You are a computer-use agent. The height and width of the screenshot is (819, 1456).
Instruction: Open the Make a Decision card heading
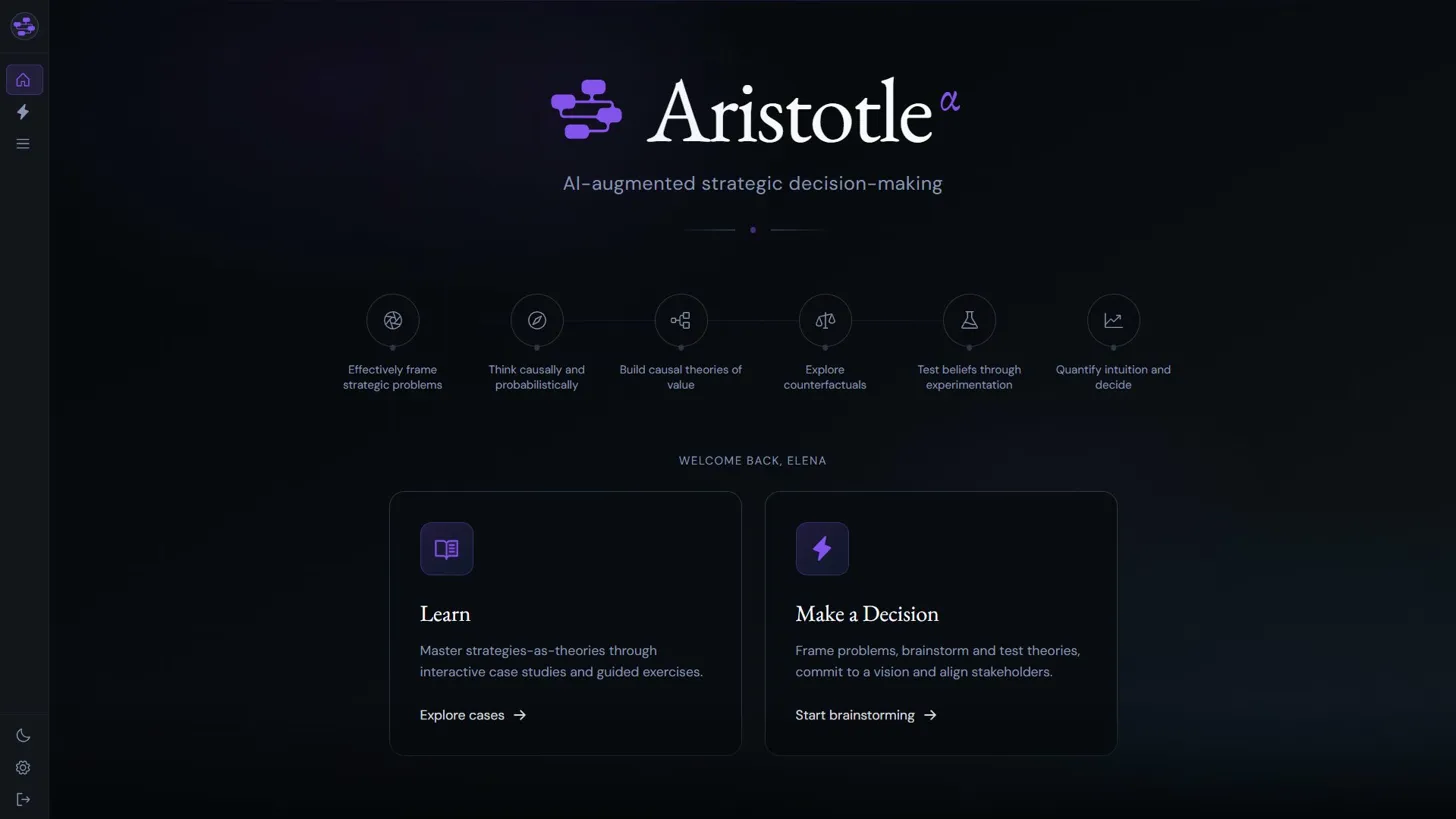tap(867, 613)
